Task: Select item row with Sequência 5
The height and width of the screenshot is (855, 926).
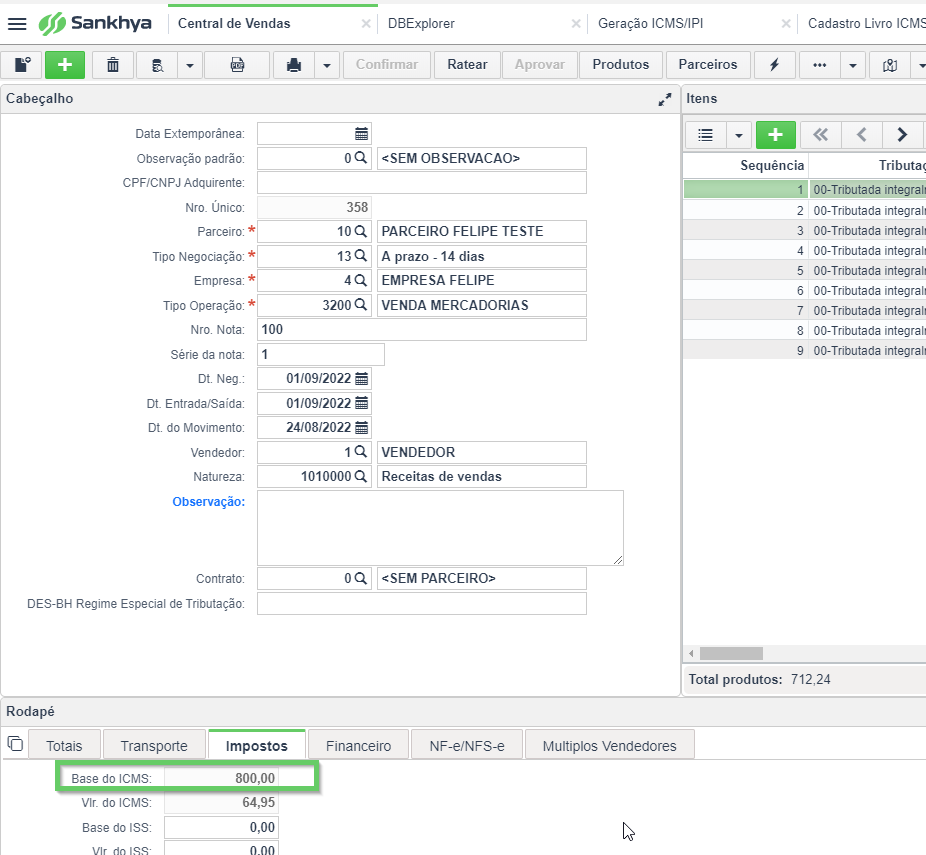Action: click(x=804, y=270)
